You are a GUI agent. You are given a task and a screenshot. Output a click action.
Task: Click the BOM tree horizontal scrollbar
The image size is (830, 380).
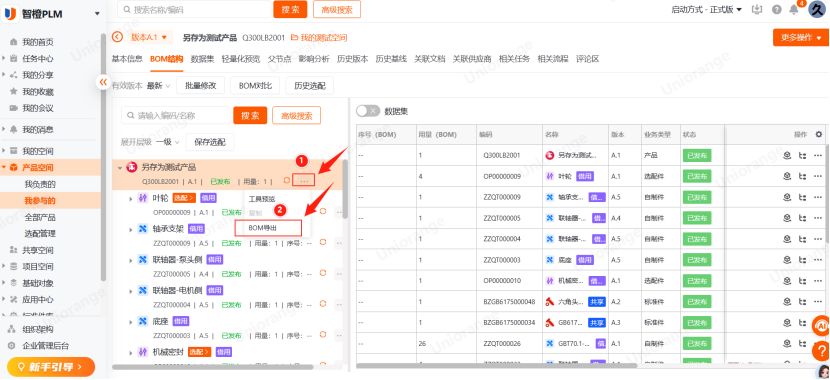pos(213,366)
